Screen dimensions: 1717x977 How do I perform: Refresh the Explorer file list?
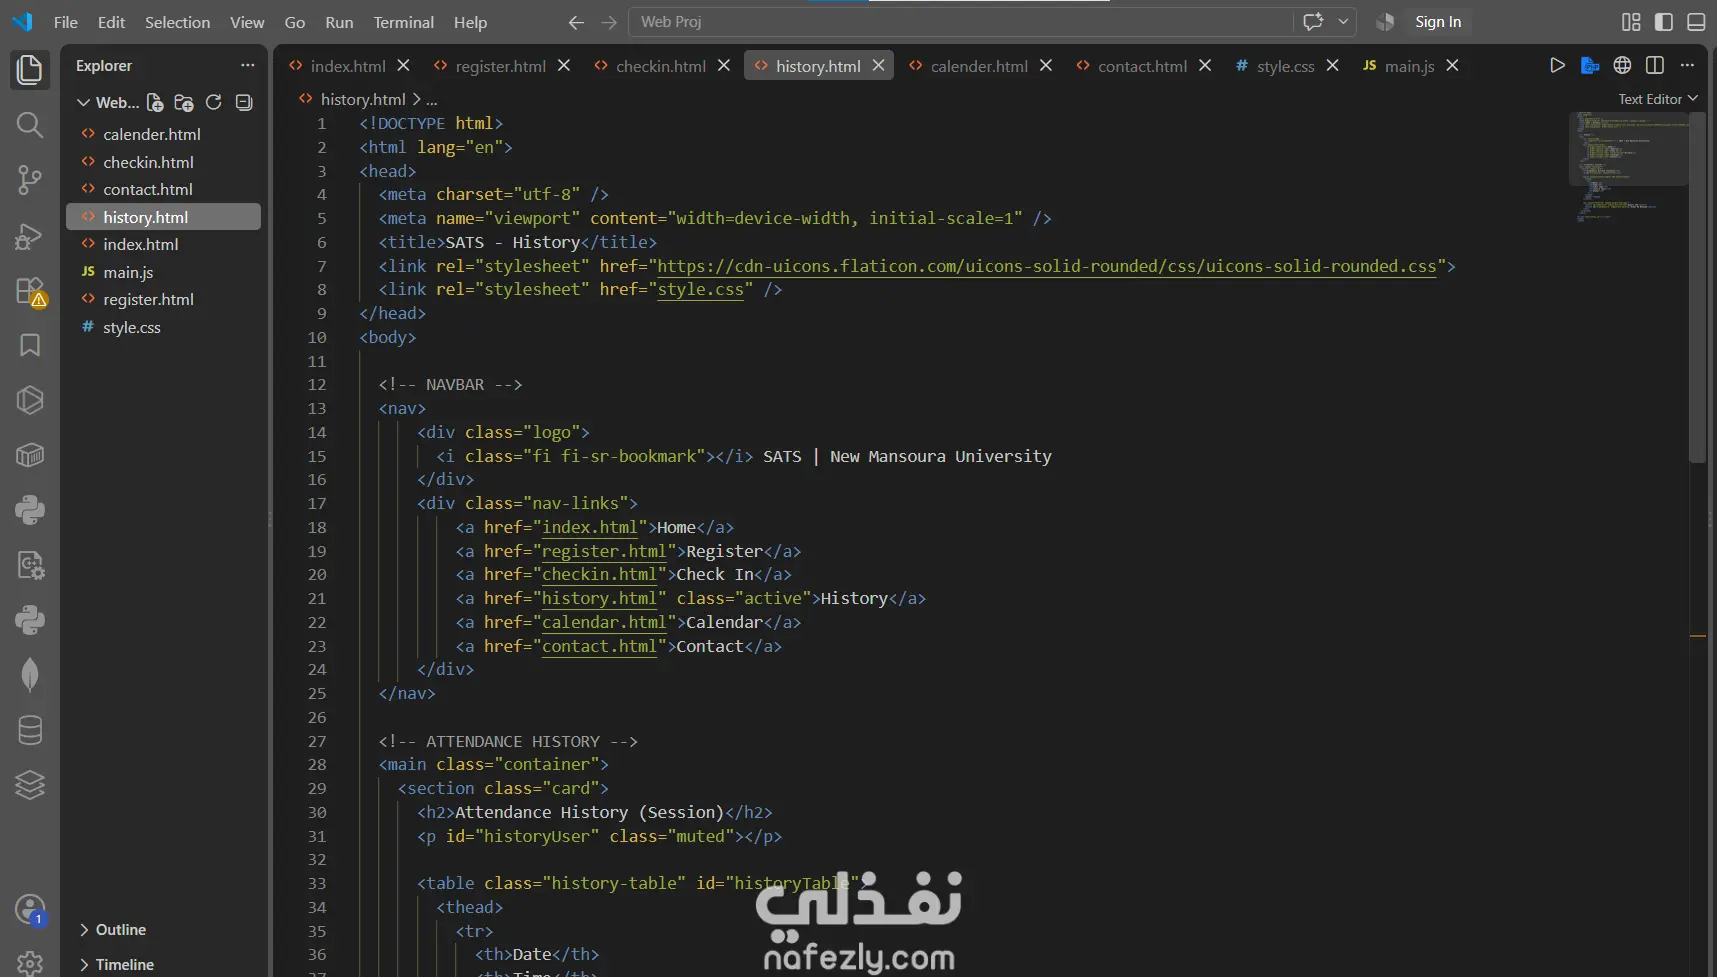[213, 102]
